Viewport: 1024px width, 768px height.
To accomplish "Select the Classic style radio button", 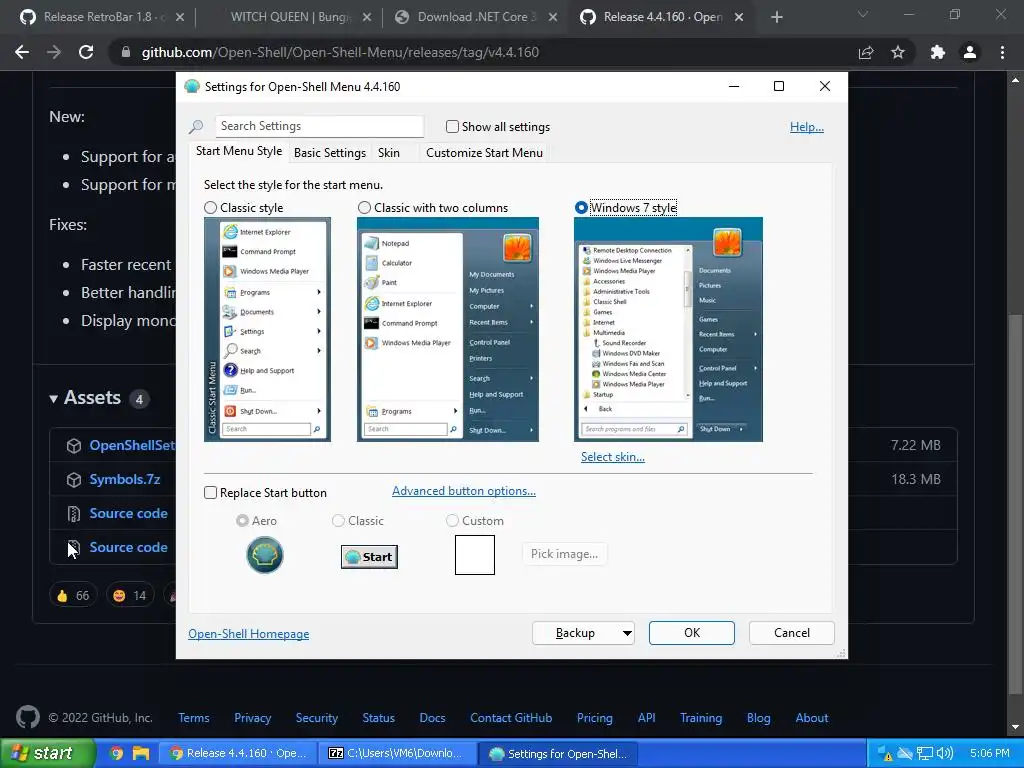I will point(210,208).
